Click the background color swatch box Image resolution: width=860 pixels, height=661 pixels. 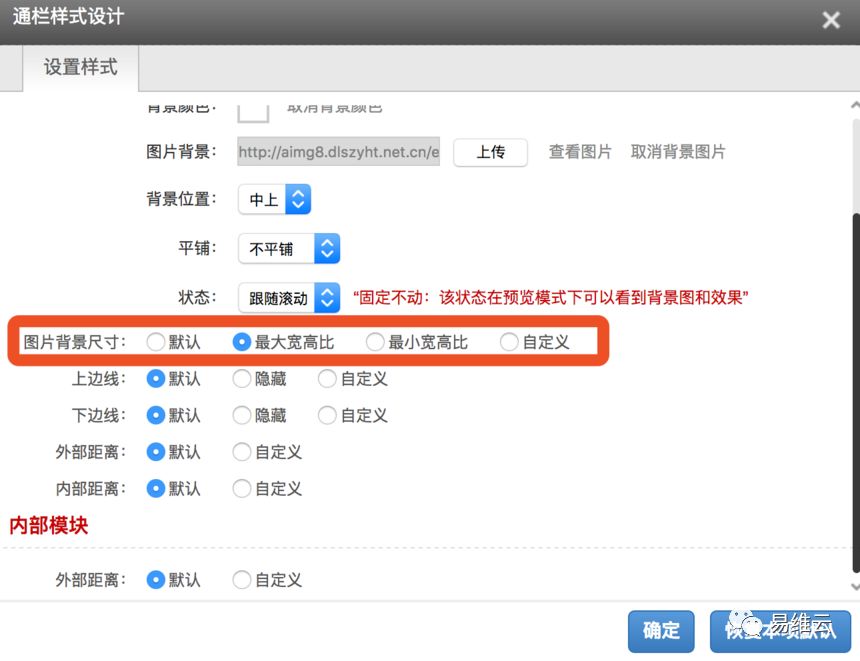(253, 112)
